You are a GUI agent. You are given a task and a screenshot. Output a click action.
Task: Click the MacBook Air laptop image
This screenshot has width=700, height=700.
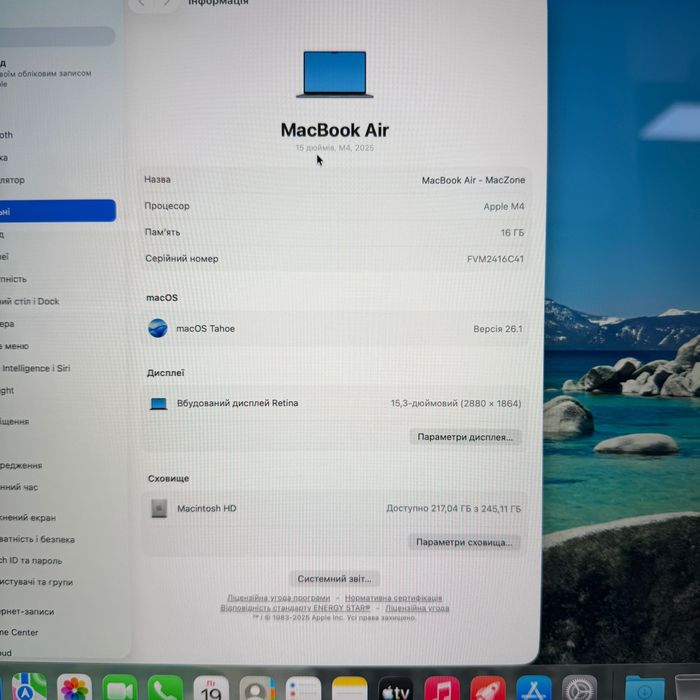point(335,74)
